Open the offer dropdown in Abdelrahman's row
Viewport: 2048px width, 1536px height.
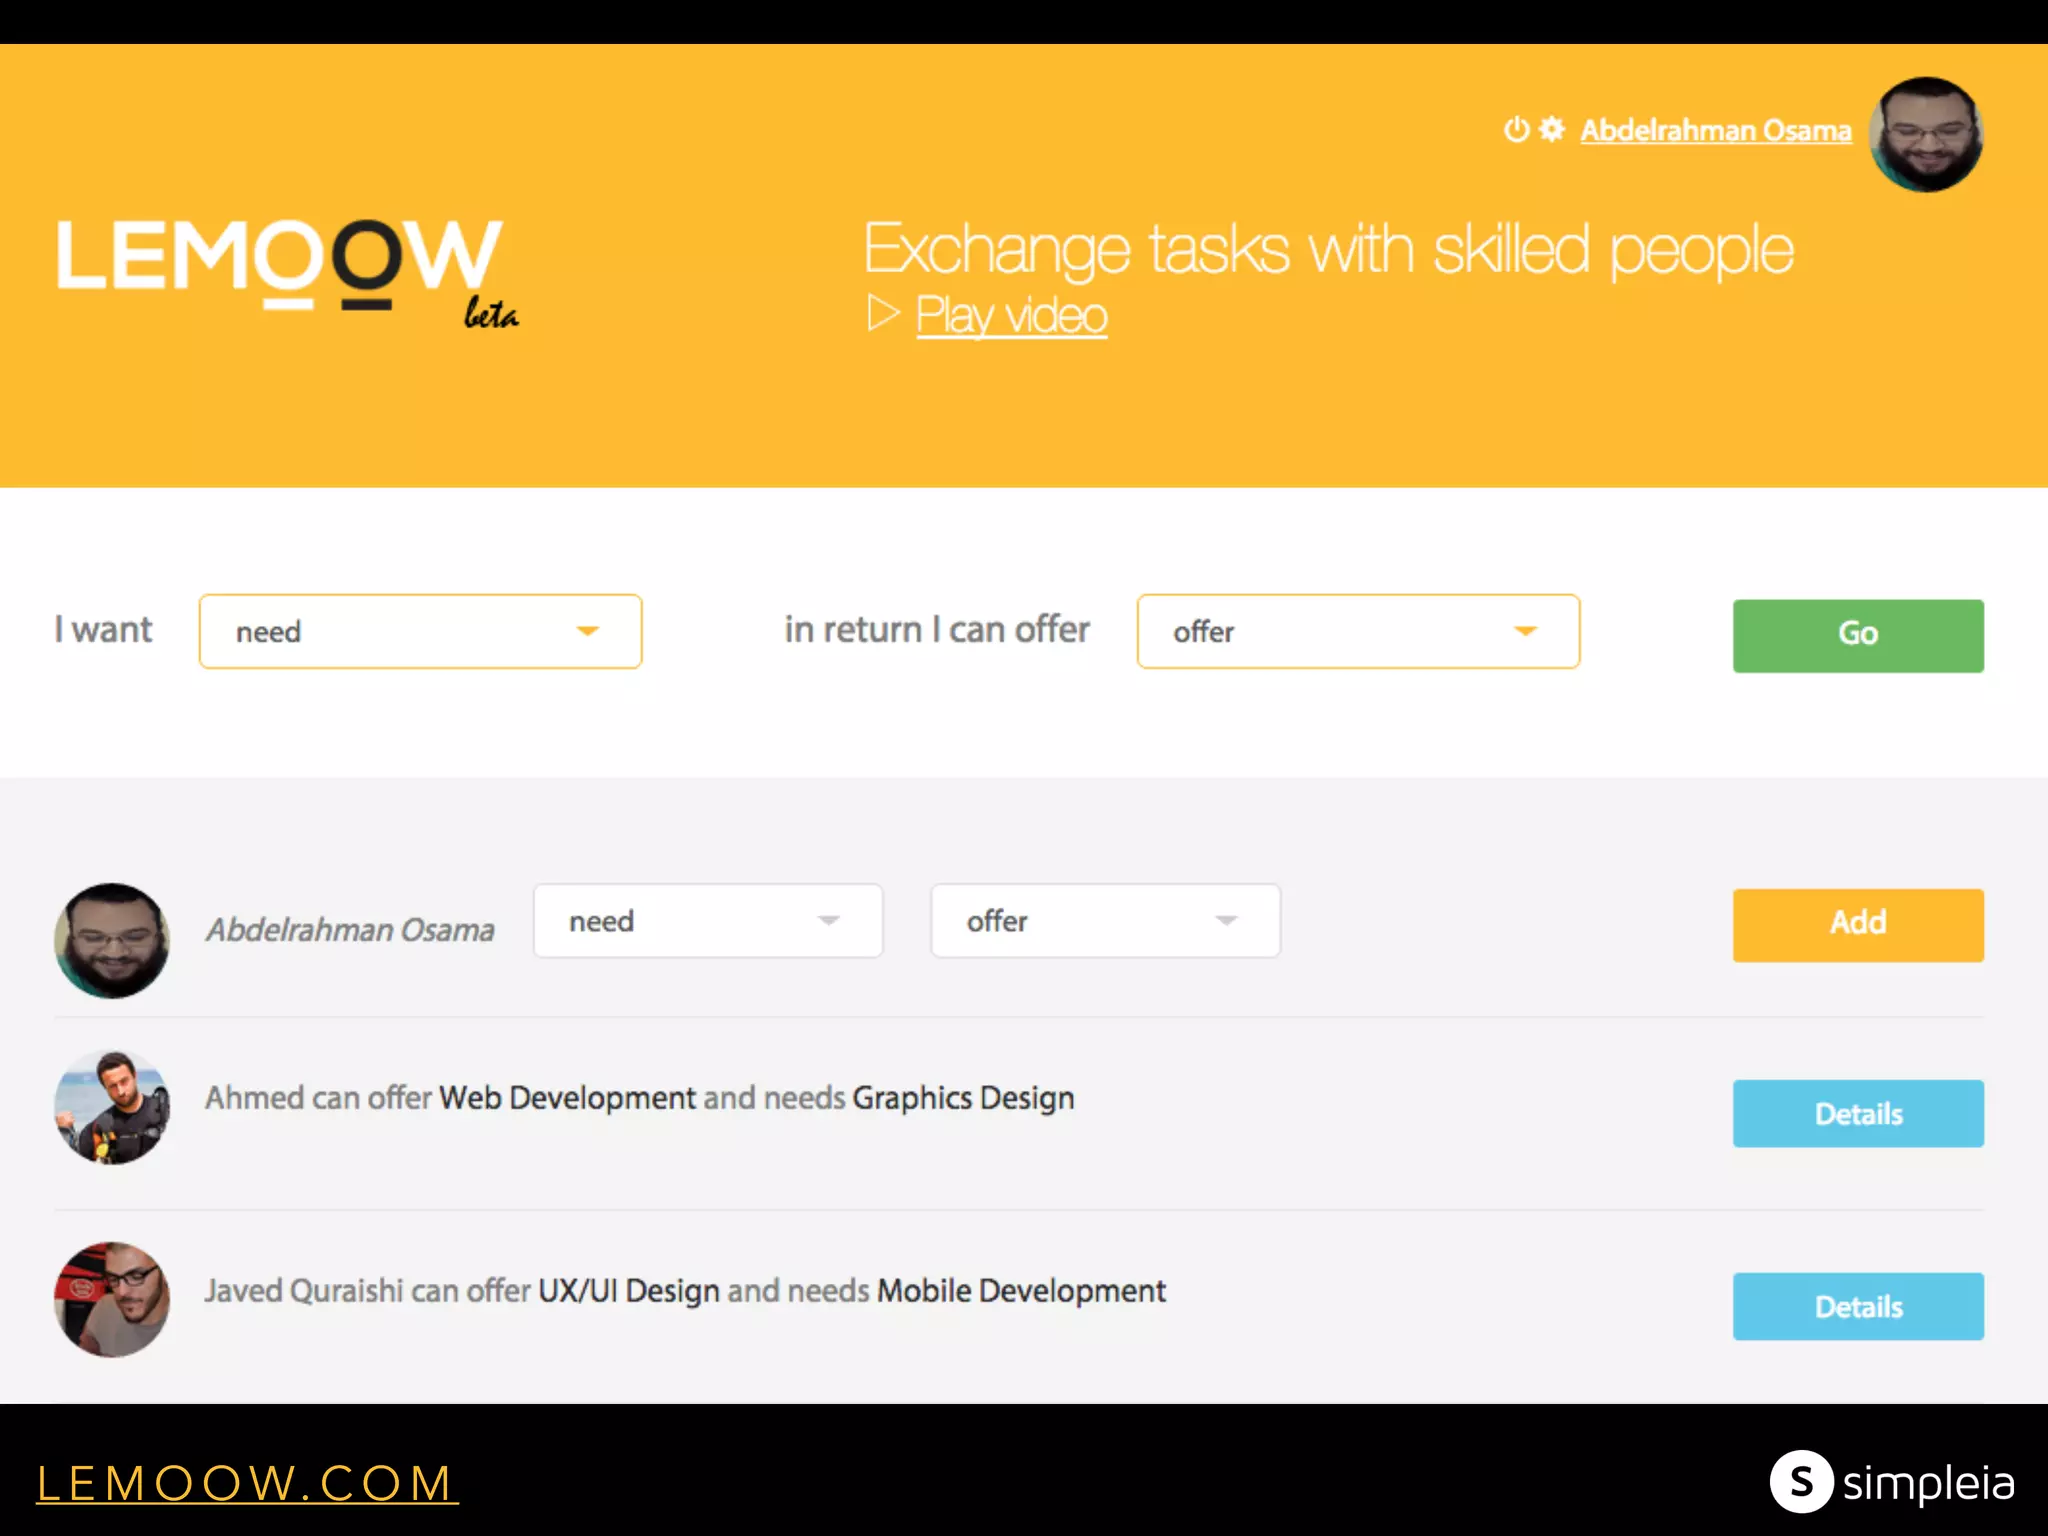tap(1105, 921)
